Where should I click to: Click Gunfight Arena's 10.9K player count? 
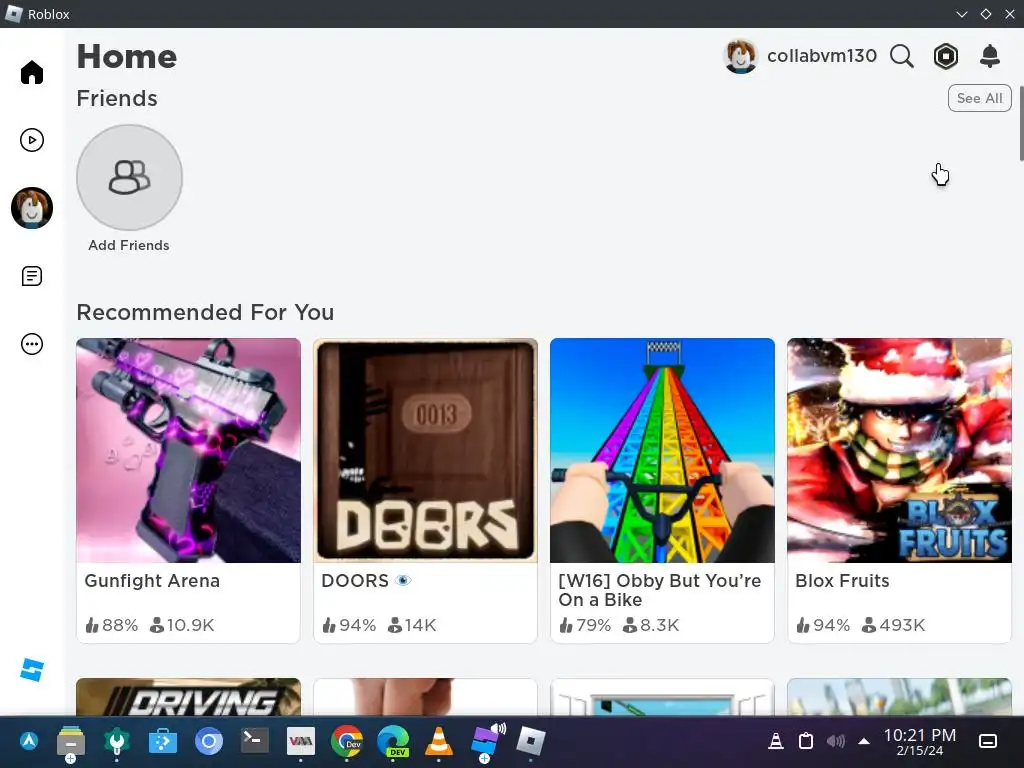[x=182, y=626]
